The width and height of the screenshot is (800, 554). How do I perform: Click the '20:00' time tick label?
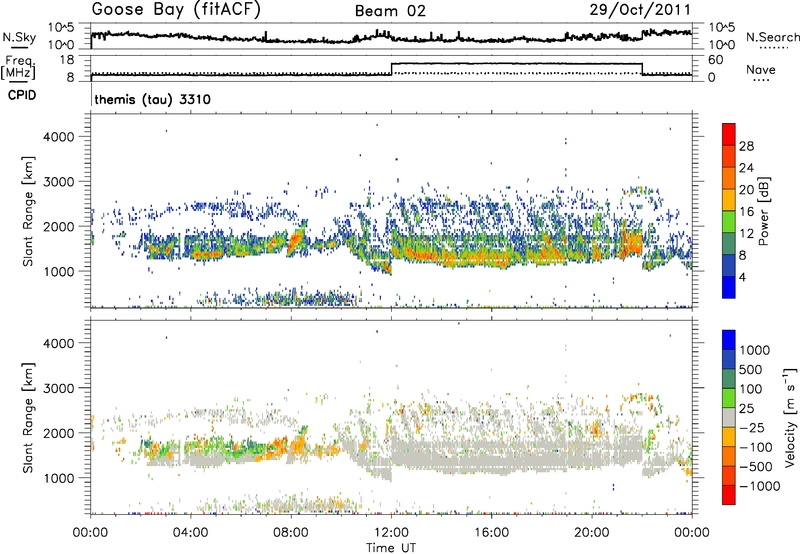click(x=592, y=533)
